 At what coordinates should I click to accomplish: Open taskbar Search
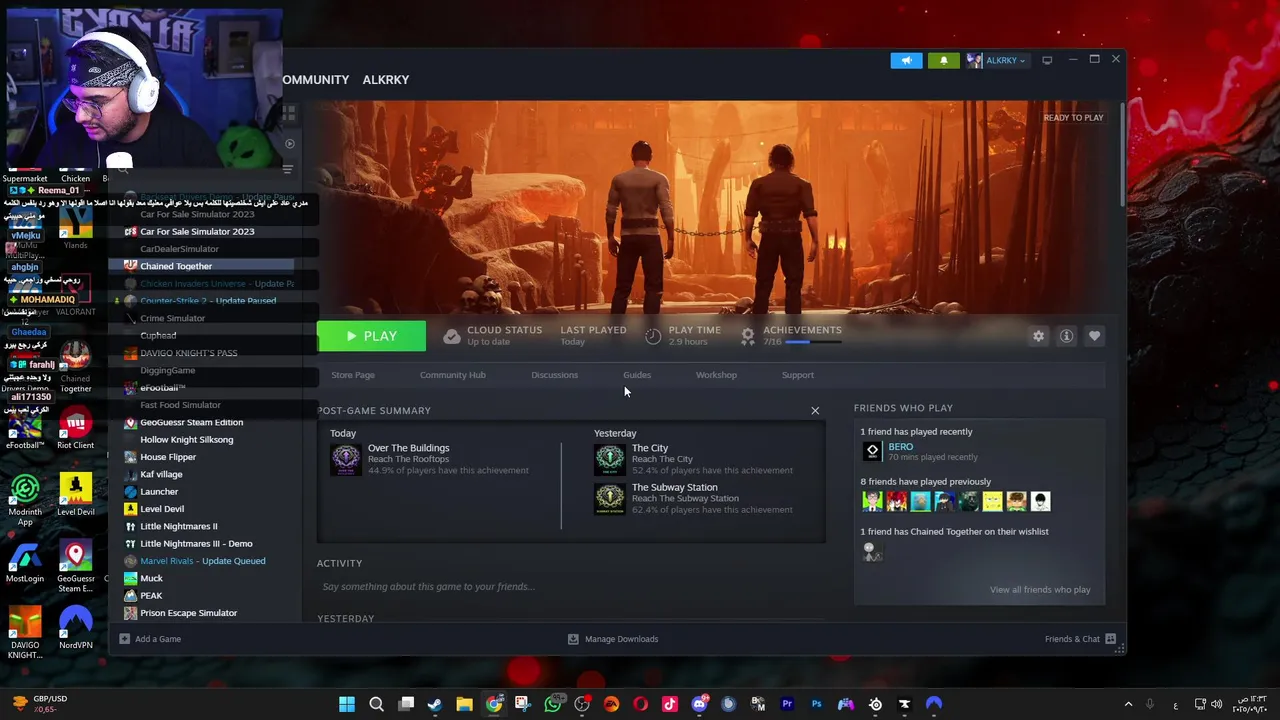coord(376,704)
